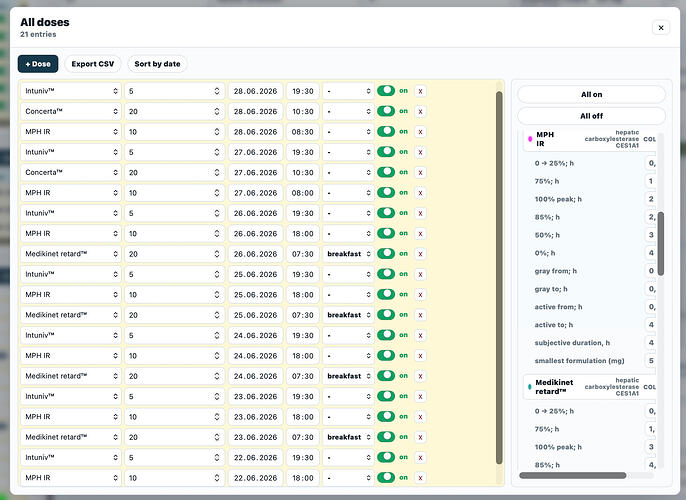Adjust dose amount stepper for Concerta 28.06.2026
Screen dimensions: 686x500
pos(217,112)
